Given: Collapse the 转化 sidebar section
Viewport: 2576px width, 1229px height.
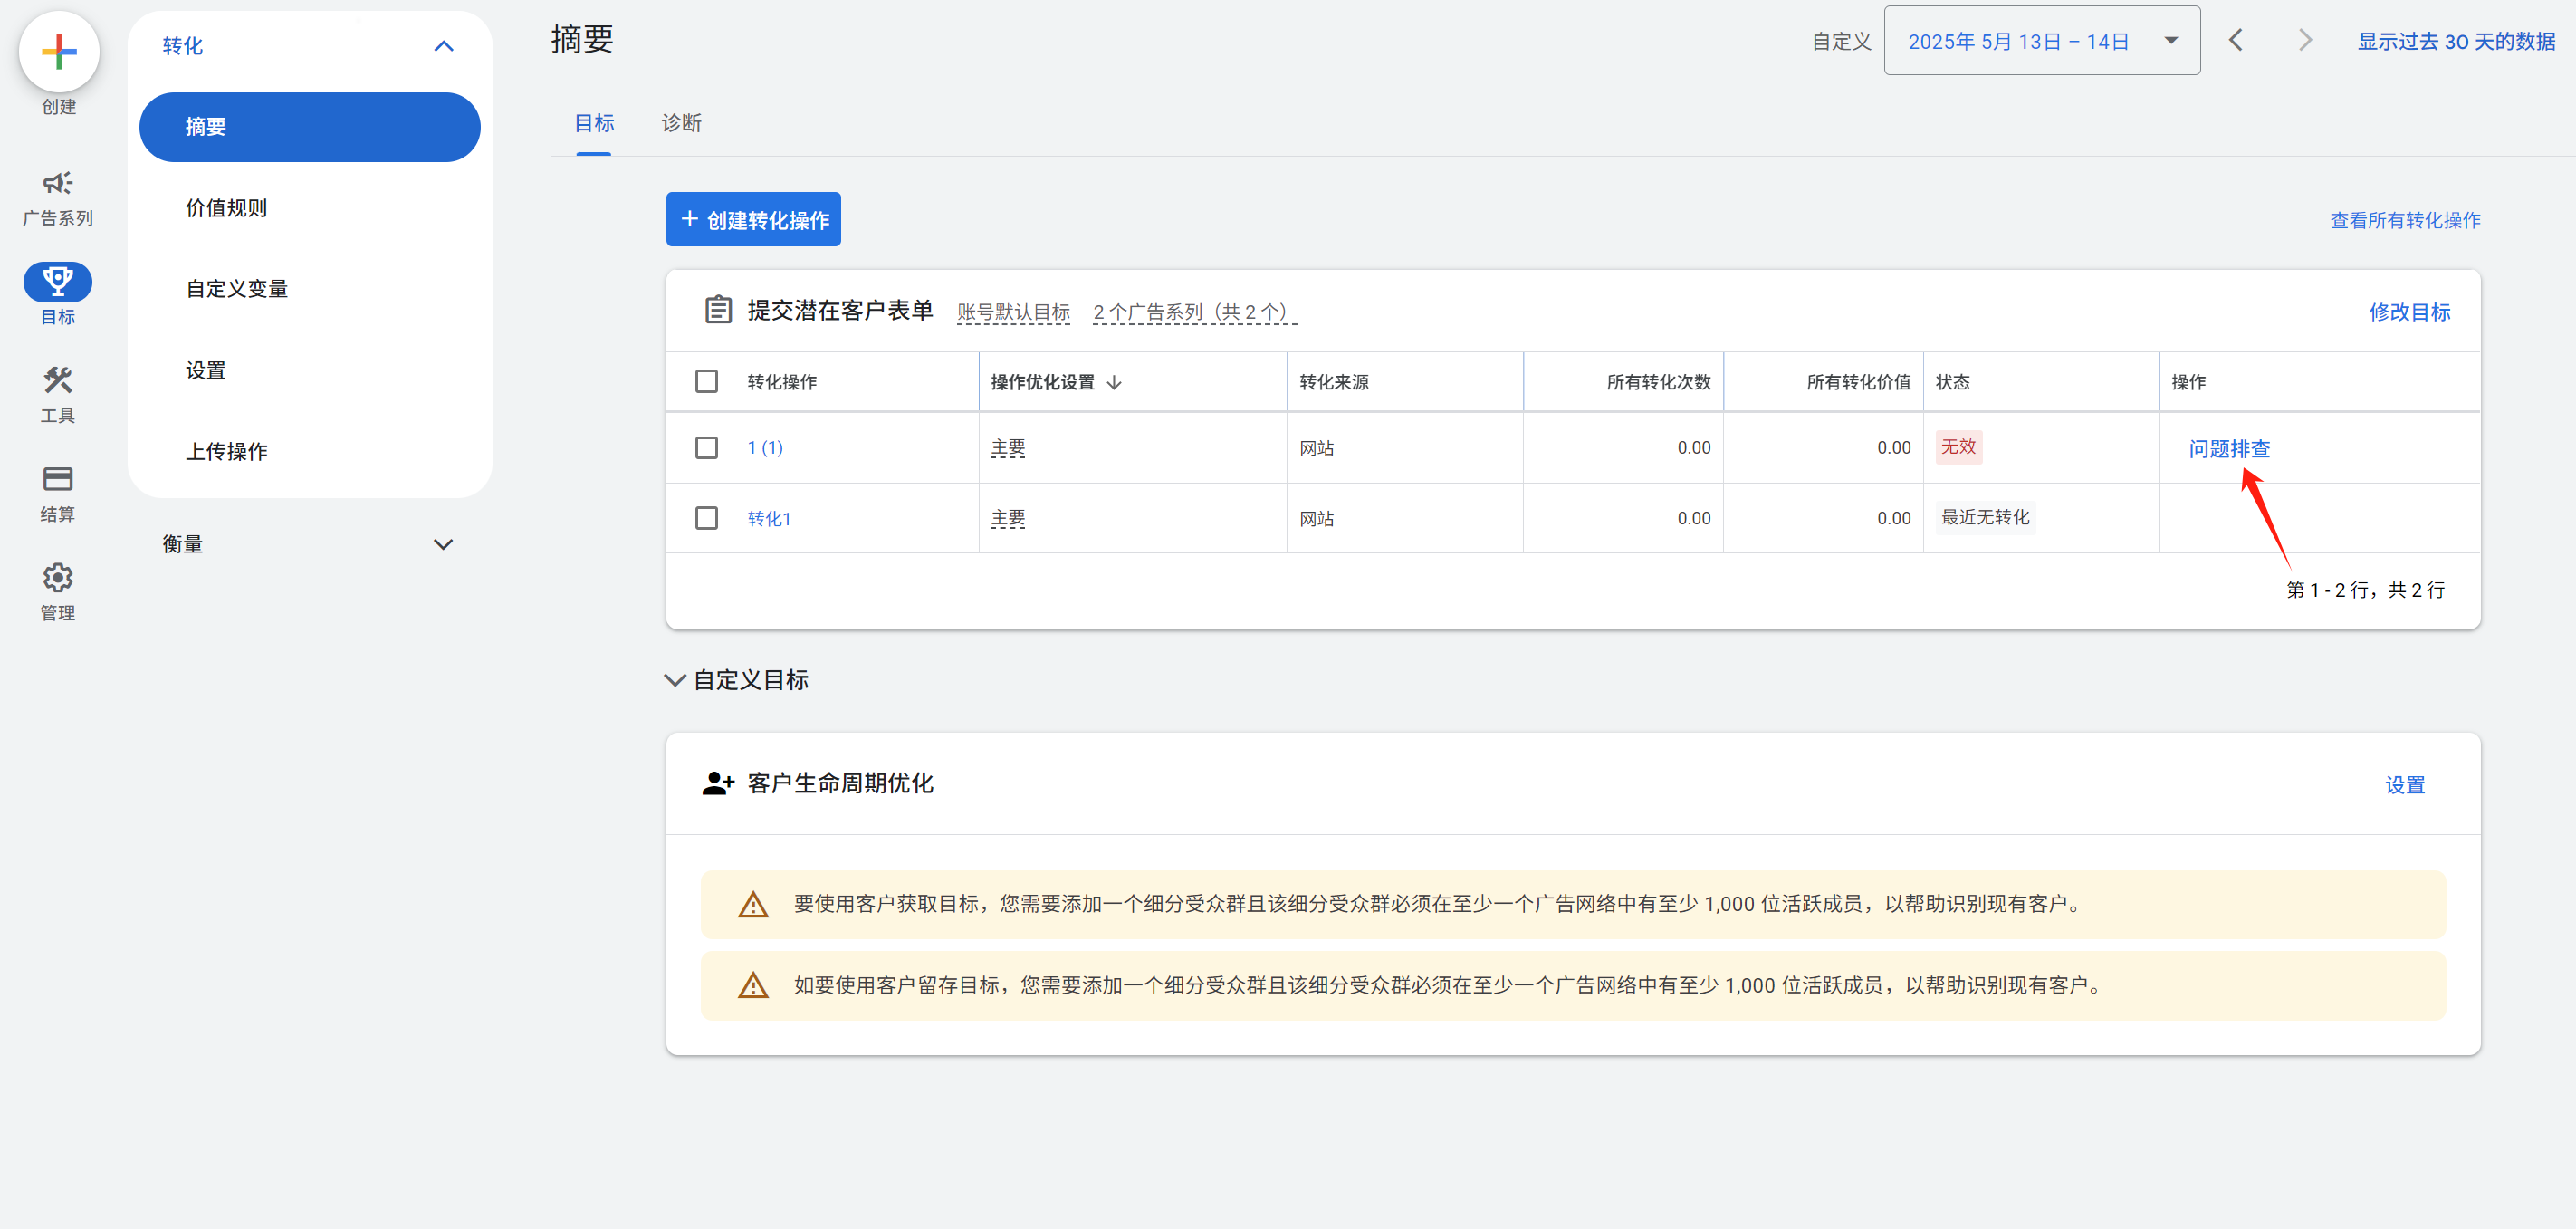Looking at the screenshot, I should click(x=443, y=46).
